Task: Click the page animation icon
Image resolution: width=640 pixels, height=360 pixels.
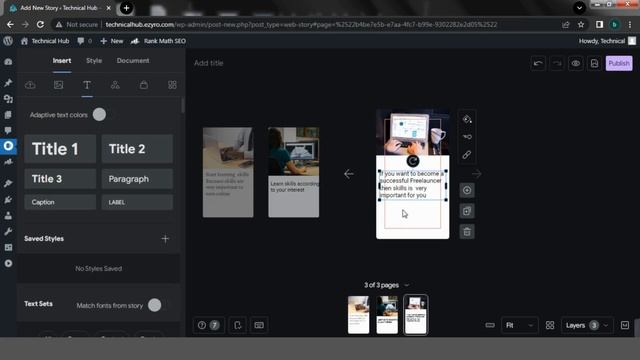Action: point(467,137)
